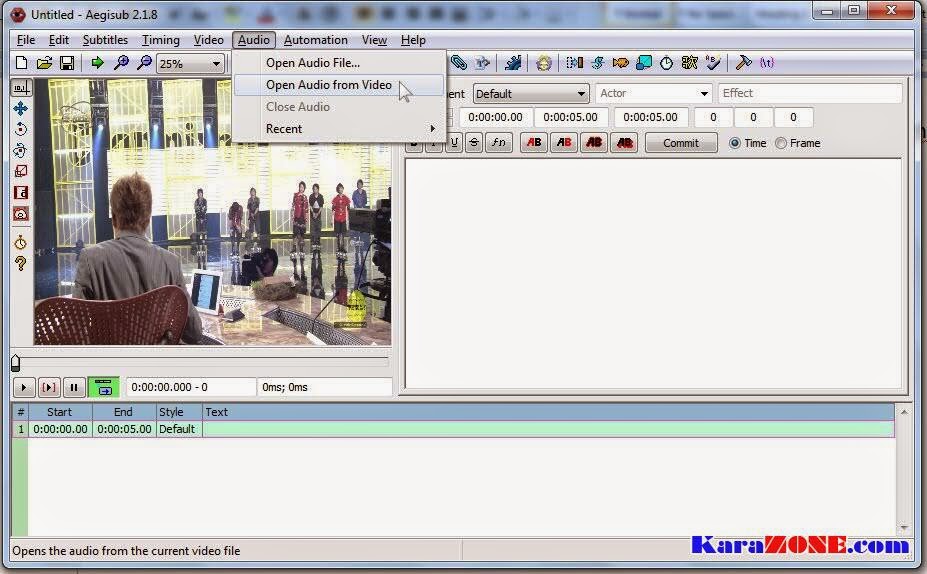Open the File menu
This screenshot has height=574, width=927.
coord(25,40)
